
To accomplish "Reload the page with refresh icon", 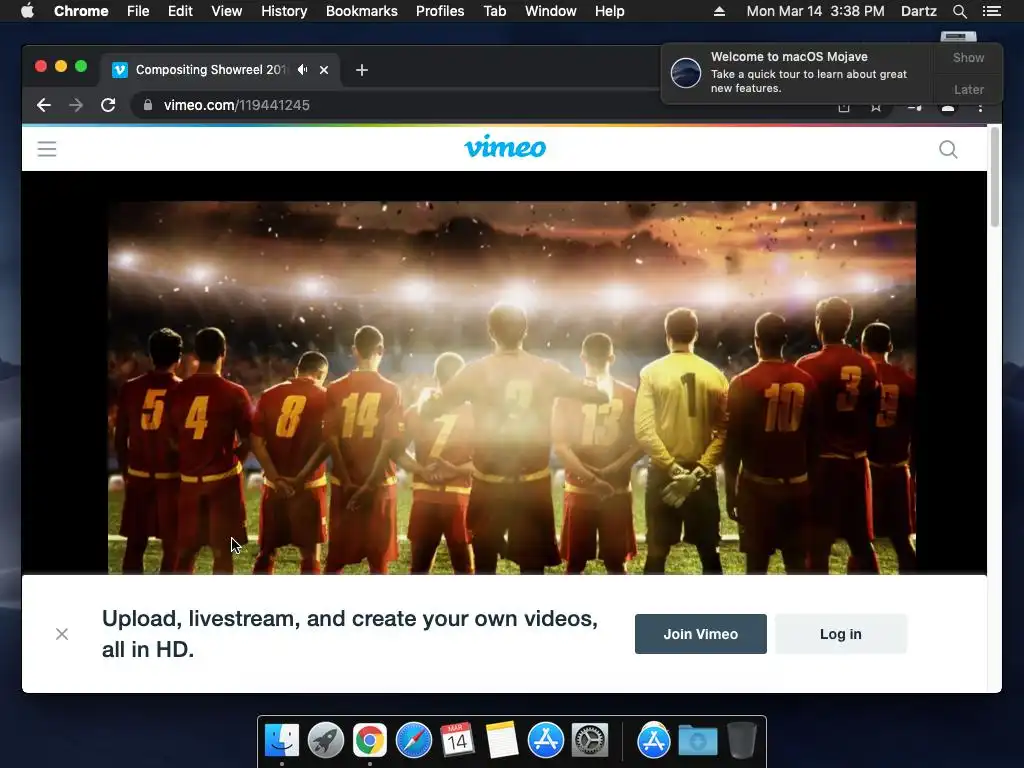I will pyautogui.click(x=108, y=105).
